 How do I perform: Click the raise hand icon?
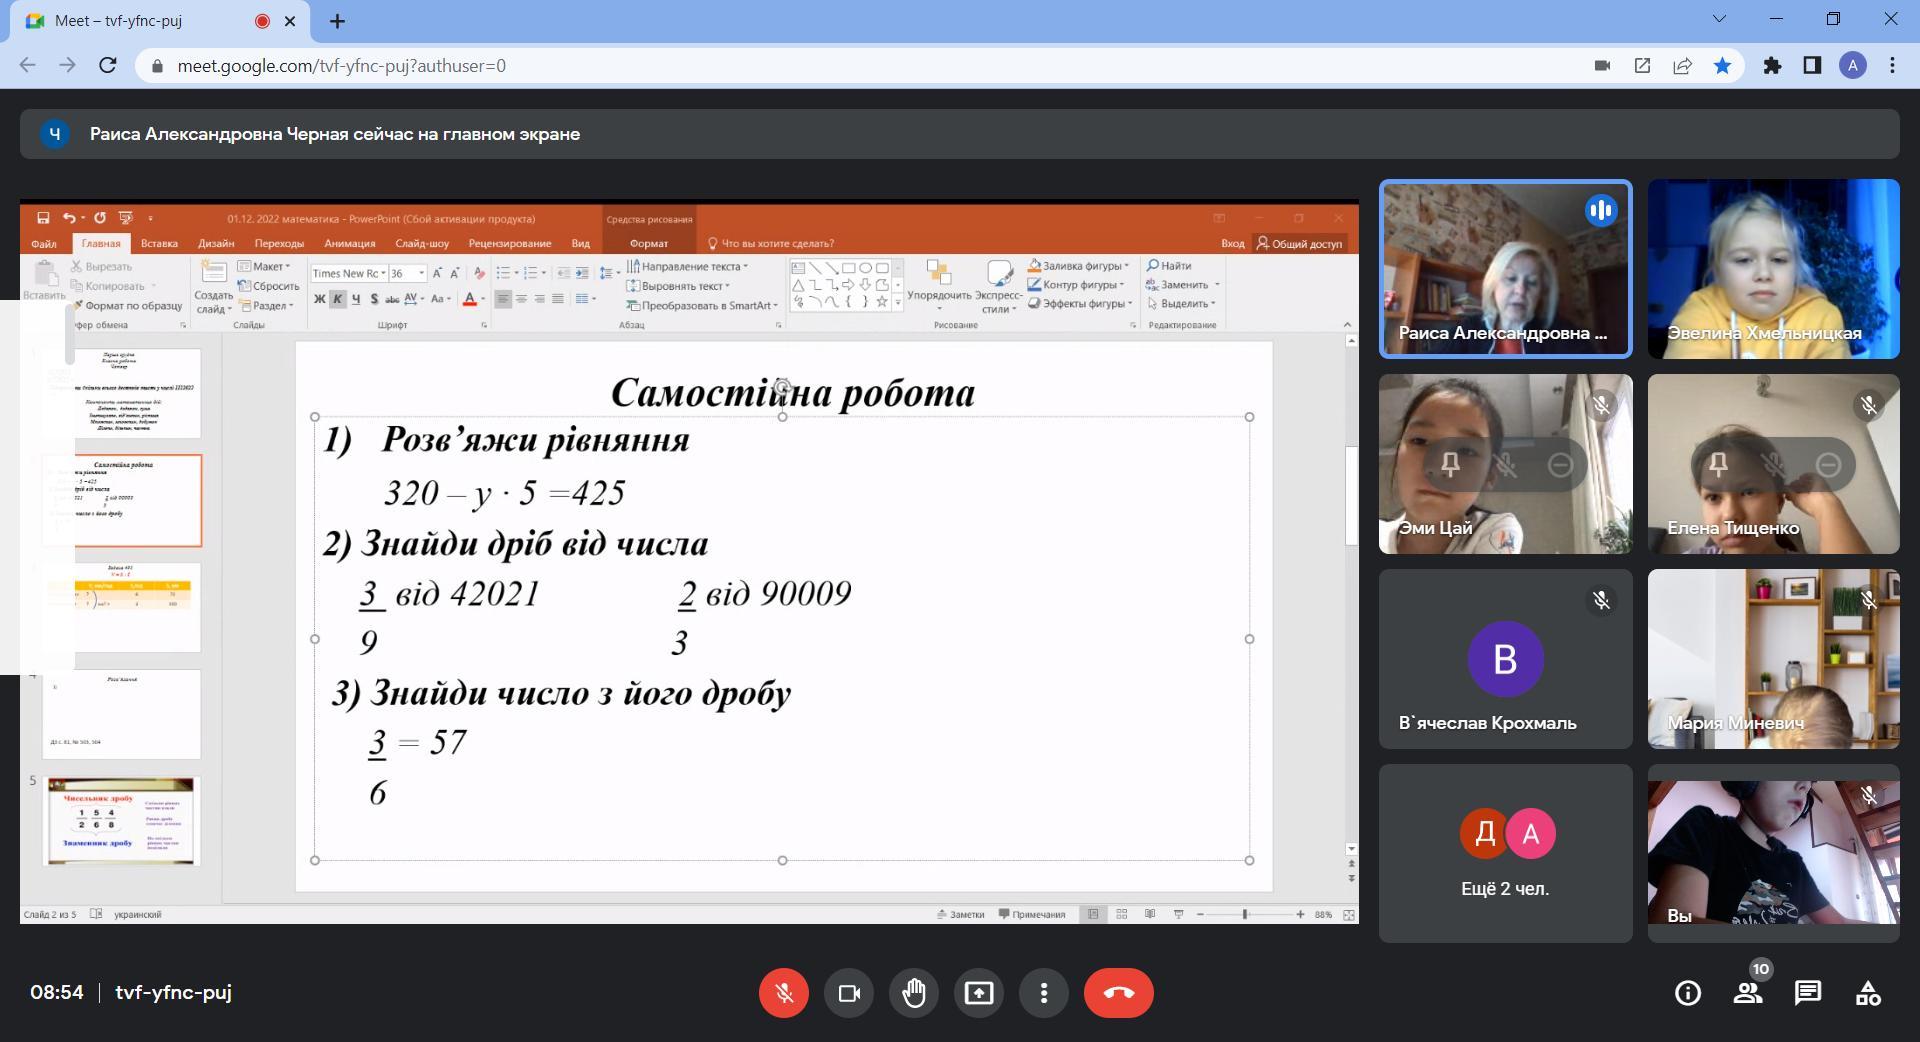(913, 993)
